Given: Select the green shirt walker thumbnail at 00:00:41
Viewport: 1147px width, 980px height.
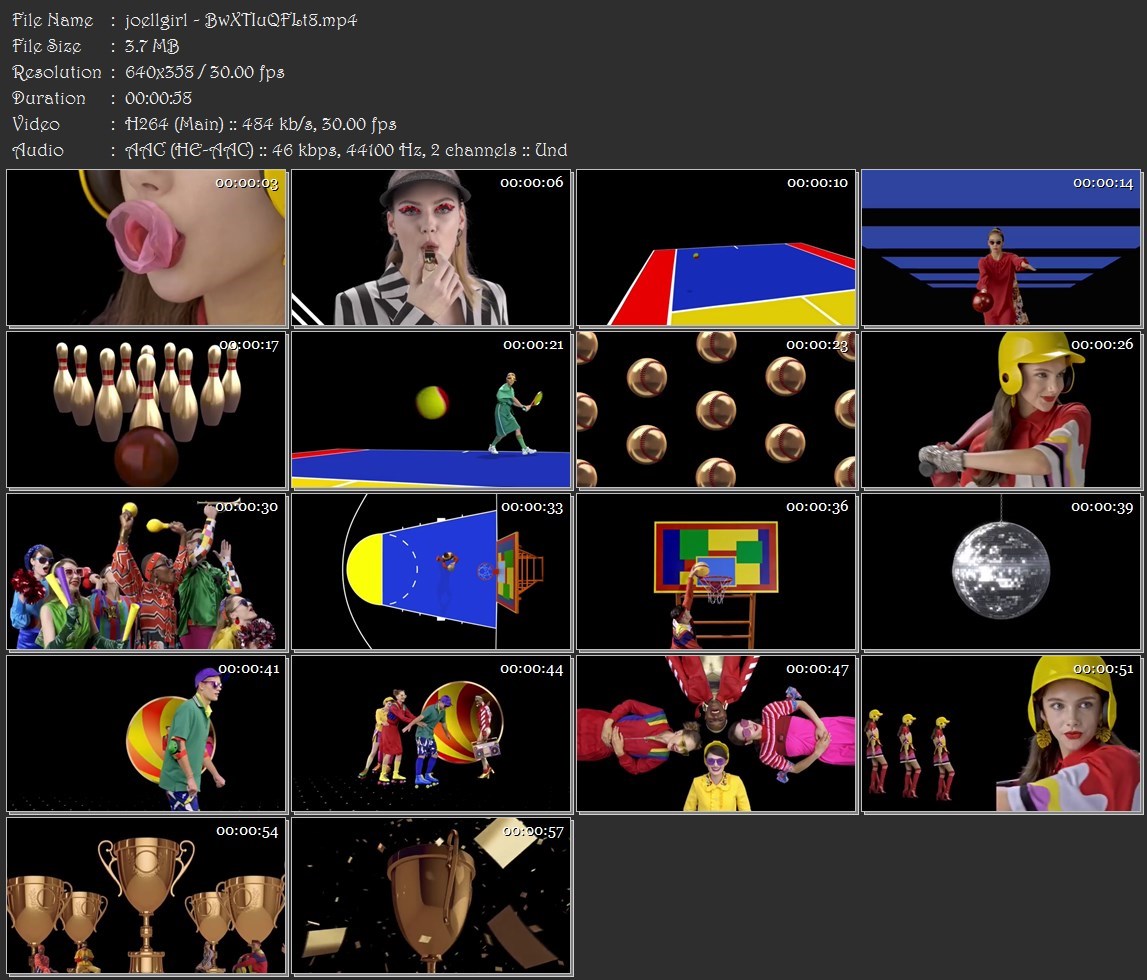Looking at the screenshot, I should [x=146, y=734].
